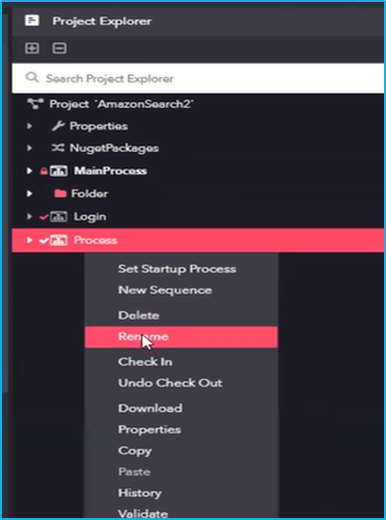Focus the Search Project Explorer field
The width and height of the screenshot is (386, 520).
pos(198,78)
